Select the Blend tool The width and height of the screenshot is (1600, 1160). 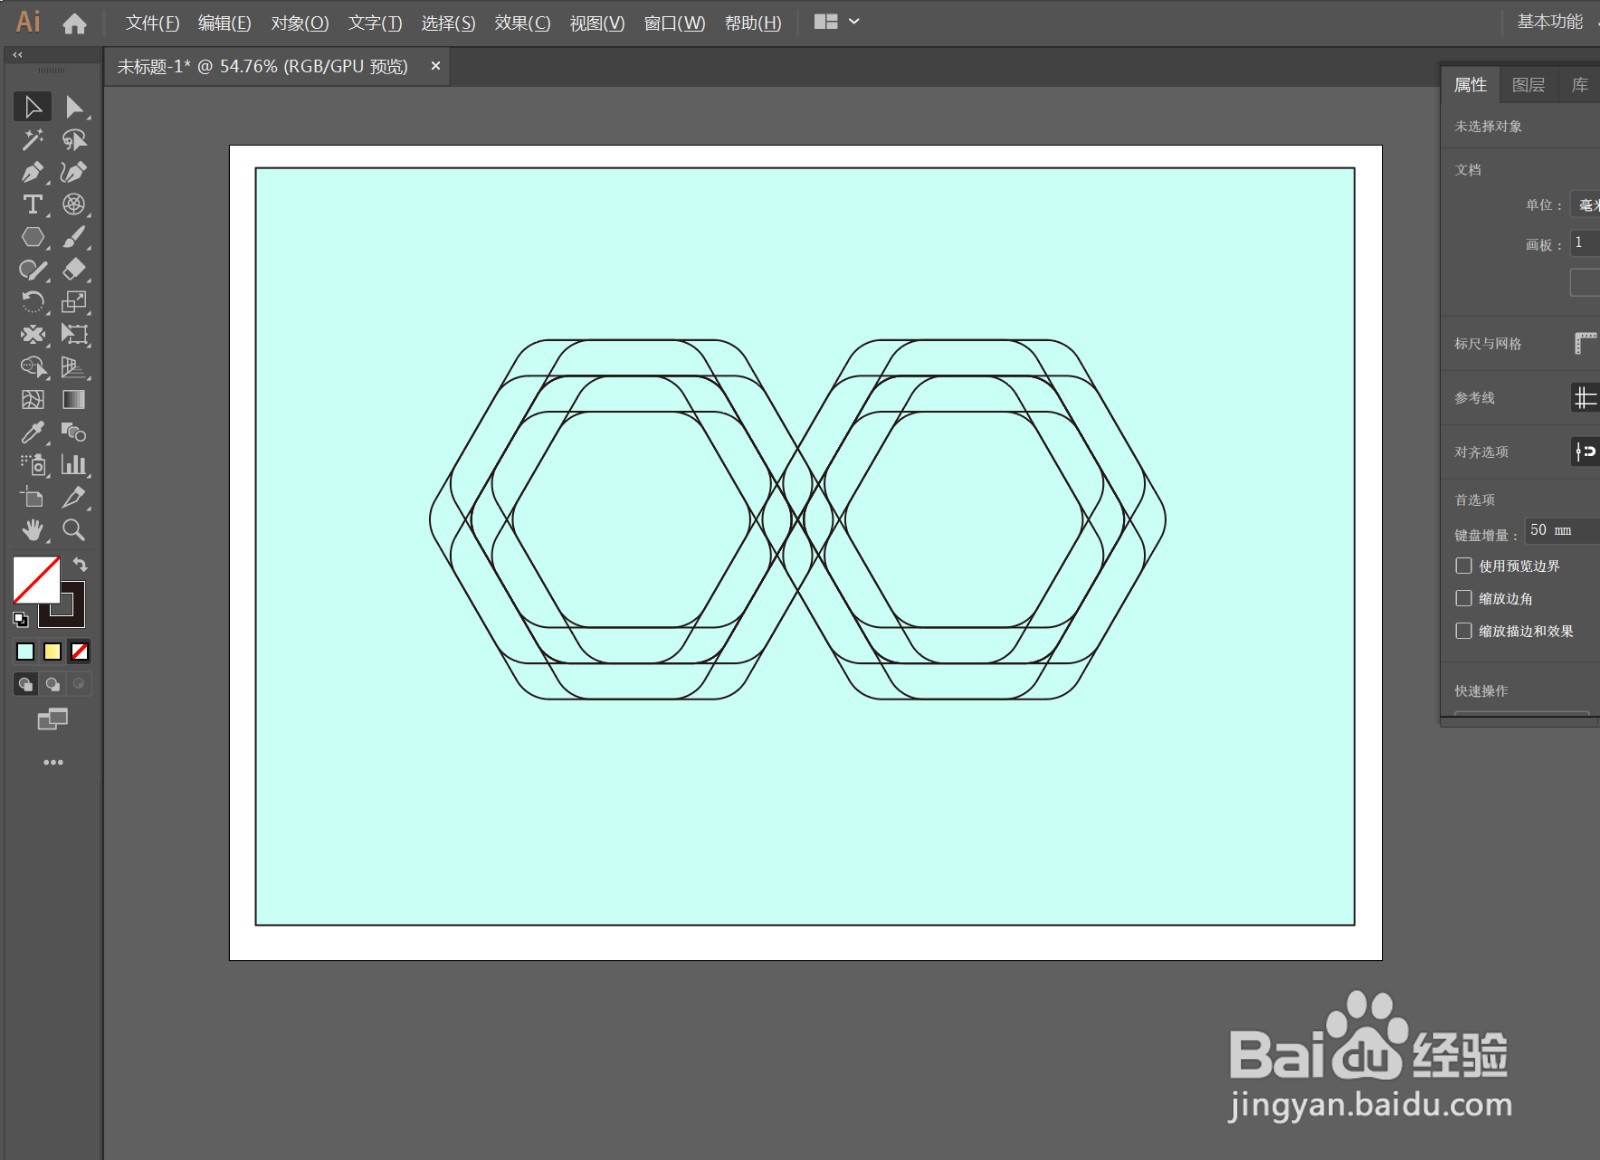(74, 432)
